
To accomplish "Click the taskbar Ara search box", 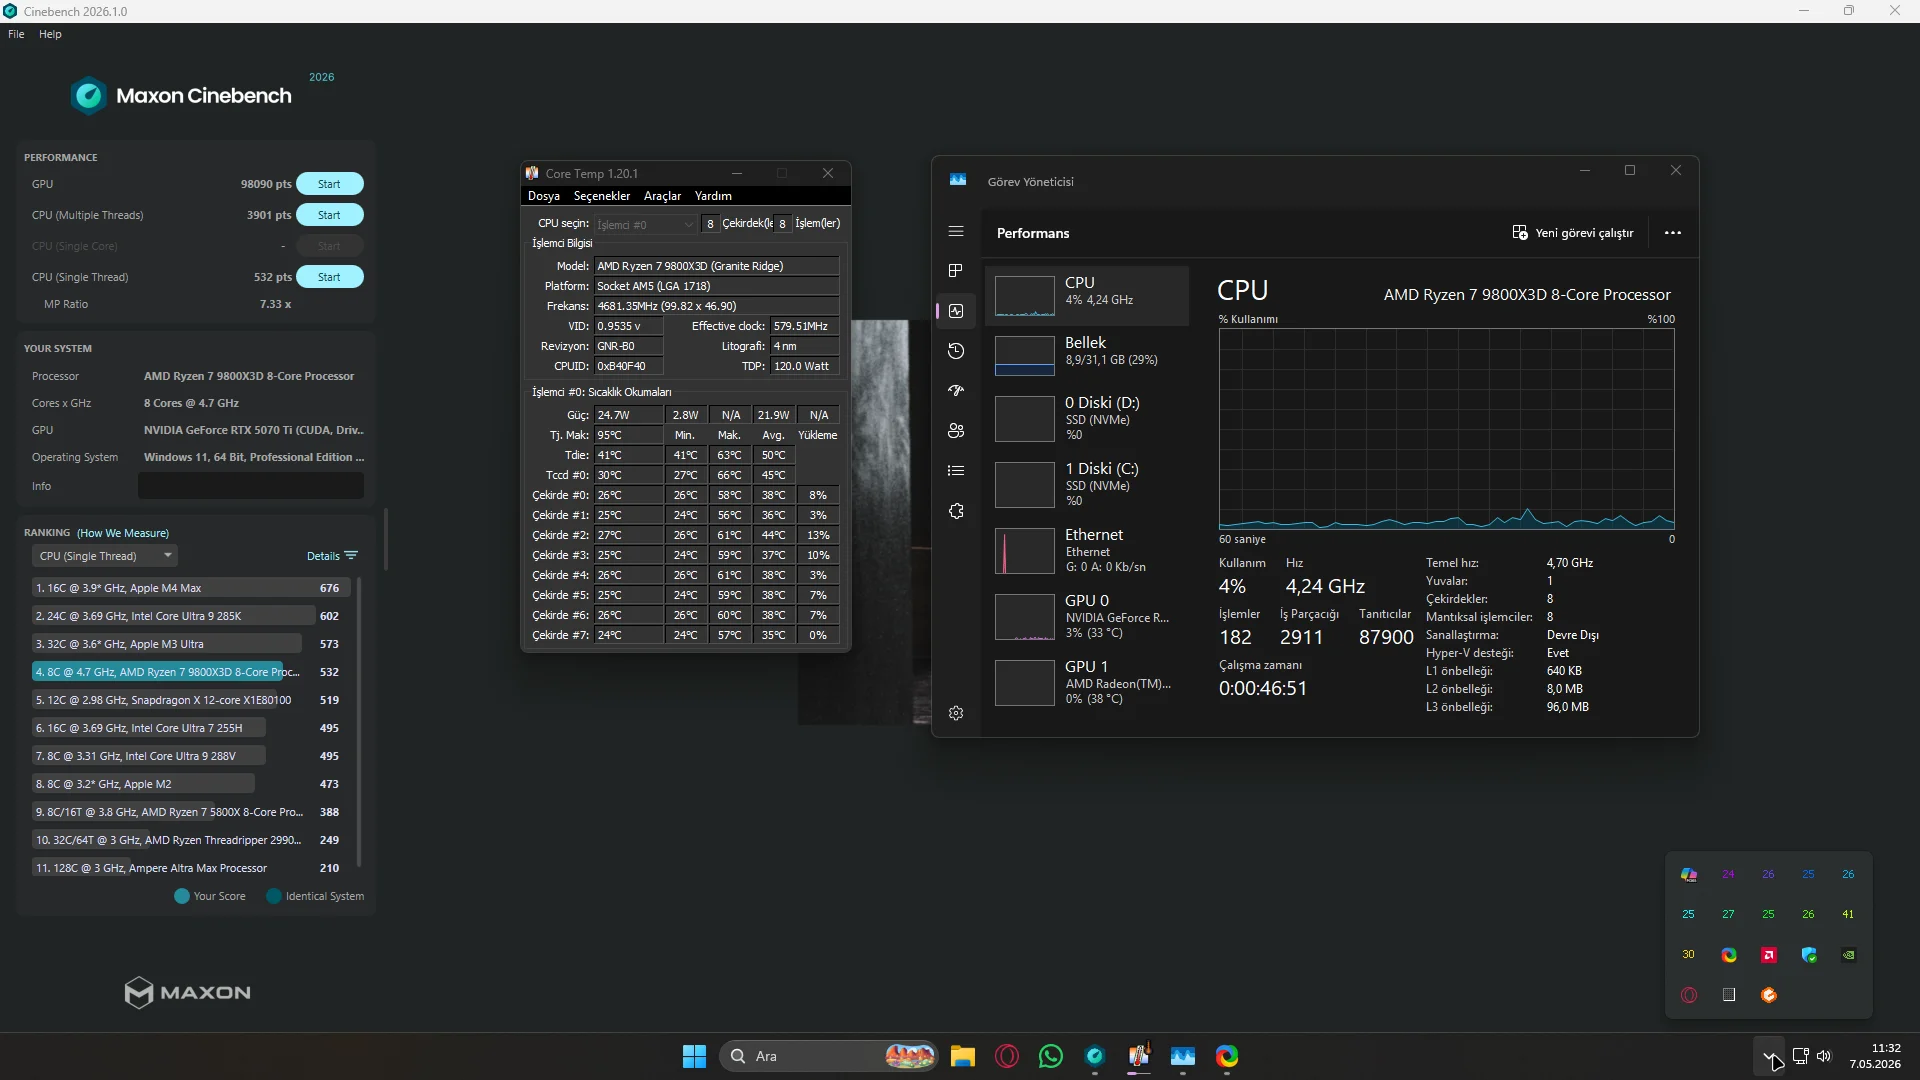I will pos(828,1056).
